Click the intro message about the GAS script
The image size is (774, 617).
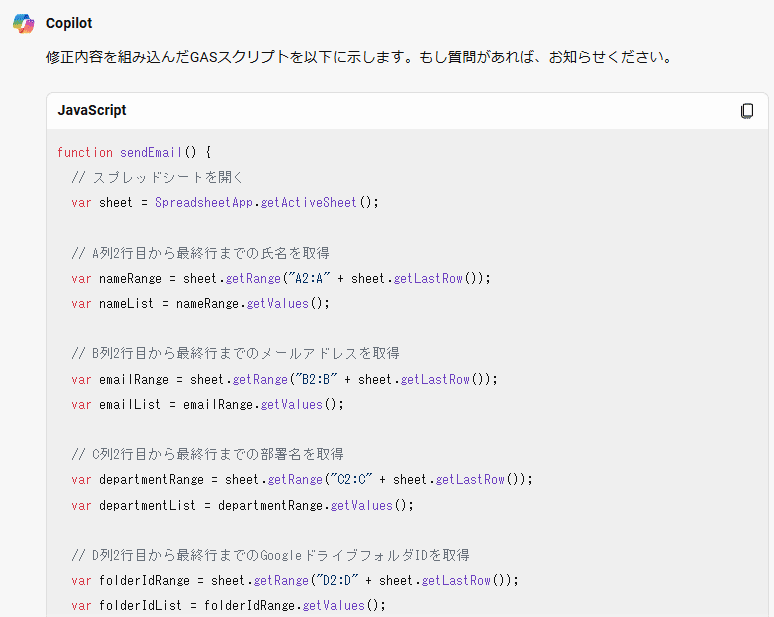click(359, 57)
